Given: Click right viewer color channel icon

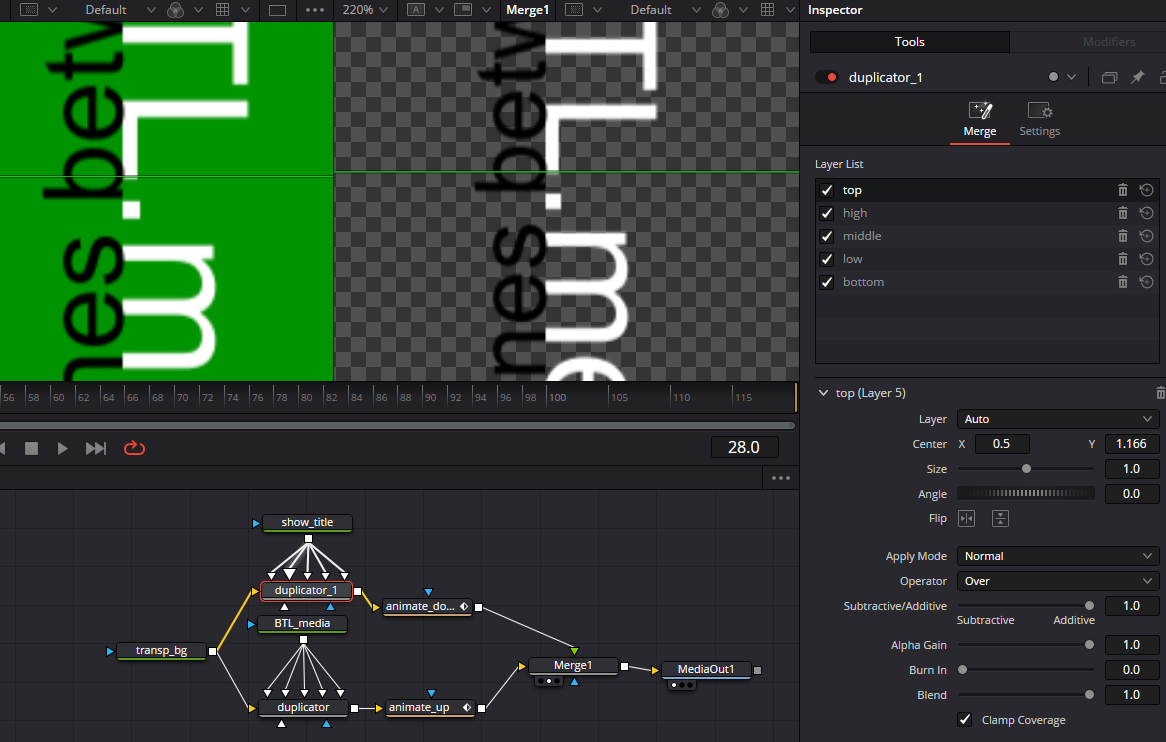Looking at the screenshot, I should point(721,10).
